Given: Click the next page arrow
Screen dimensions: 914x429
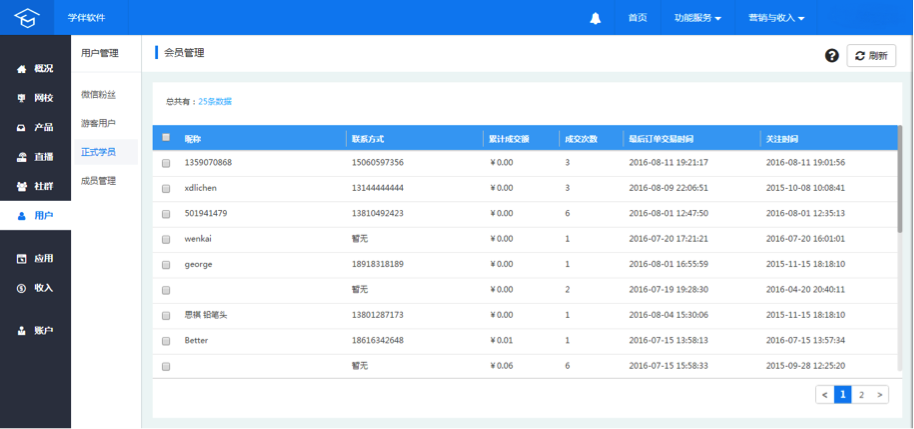Looking at the screenshot, I should (x=880, y=395).
